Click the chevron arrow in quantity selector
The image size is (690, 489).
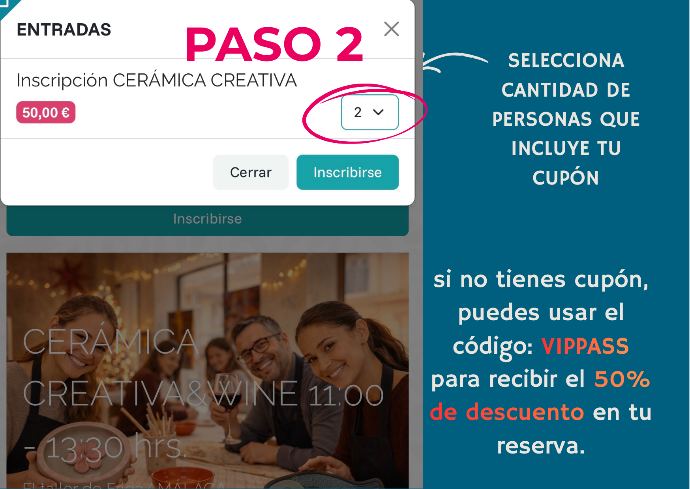378,112
